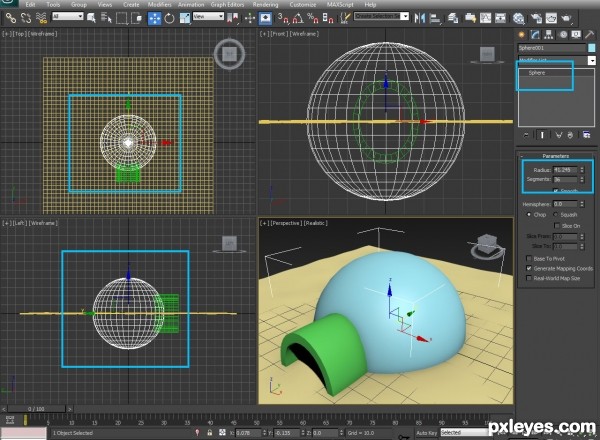Open the Top viewport [+] menu
The image size is (600, 440).
click(7, 34)
